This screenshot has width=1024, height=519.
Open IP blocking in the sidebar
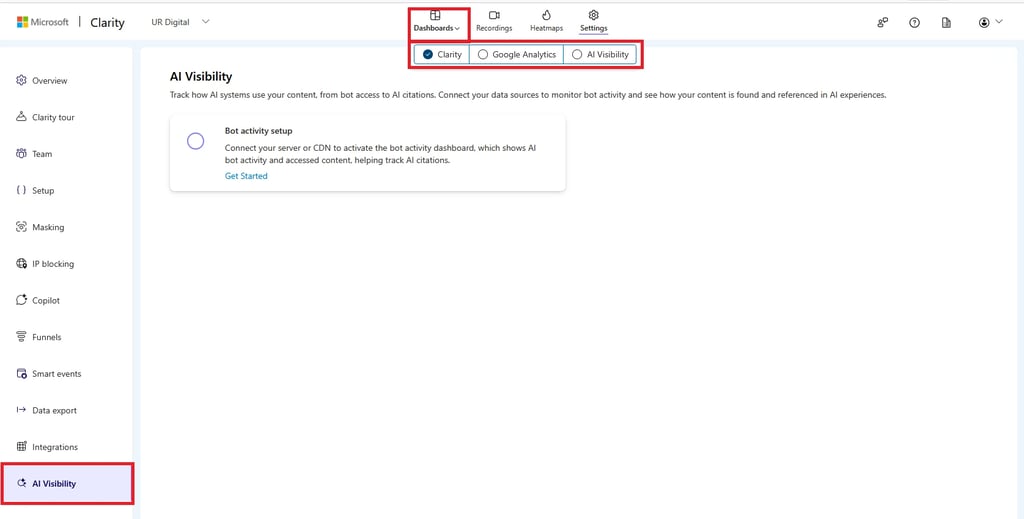click(53, 264)
